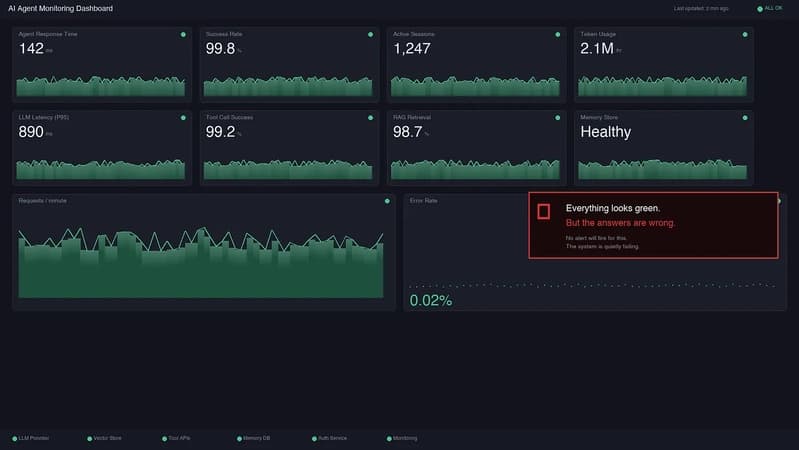The height and width of the screenshot is (450, 799).
Task: Select the Monitoring footer label
Action: coord(405,438)
